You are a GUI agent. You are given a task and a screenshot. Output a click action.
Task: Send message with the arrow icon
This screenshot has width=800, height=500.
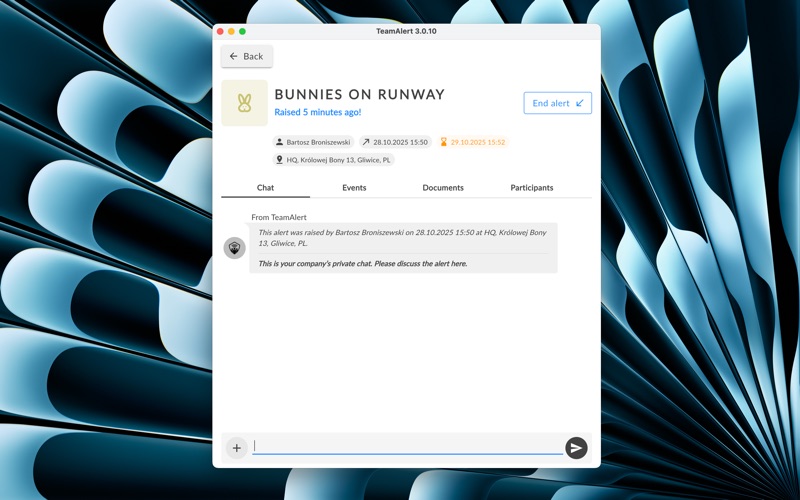tap(576, 448)
